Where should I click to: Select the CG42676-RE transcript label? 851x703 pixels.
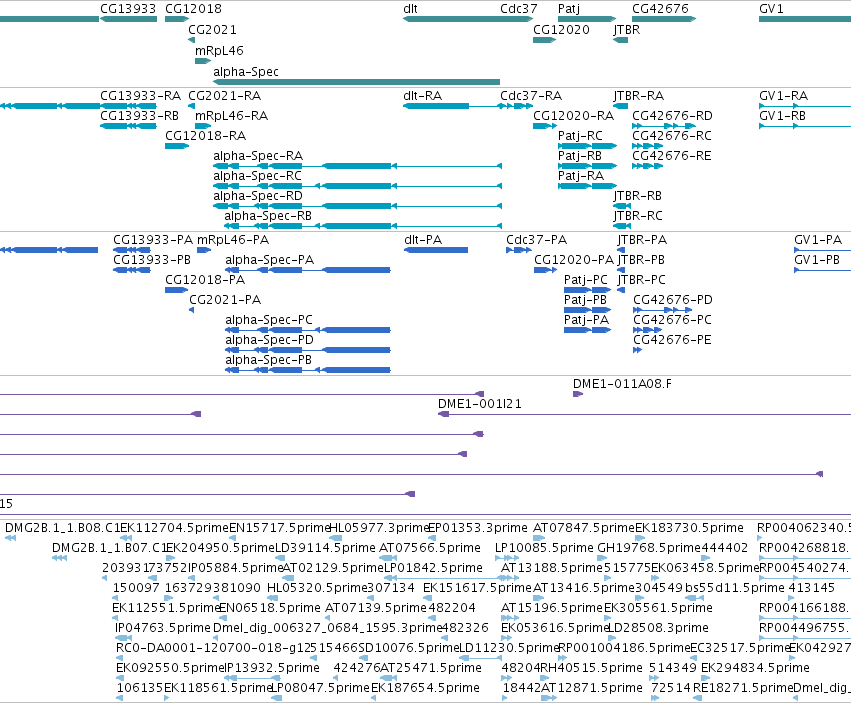pyautogui.click(x=672, y=156)
